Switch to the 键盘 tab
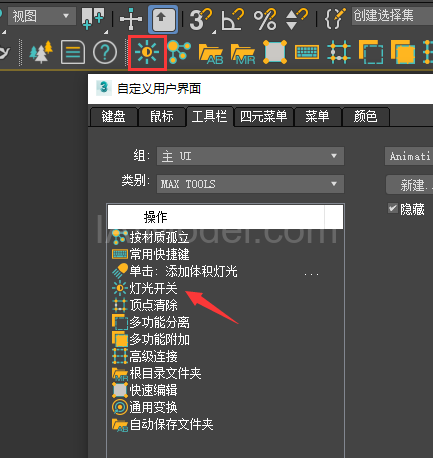Image resolution: width=433 pixels, height=458 pixels. pyautogui.click(x=113, y=117)
